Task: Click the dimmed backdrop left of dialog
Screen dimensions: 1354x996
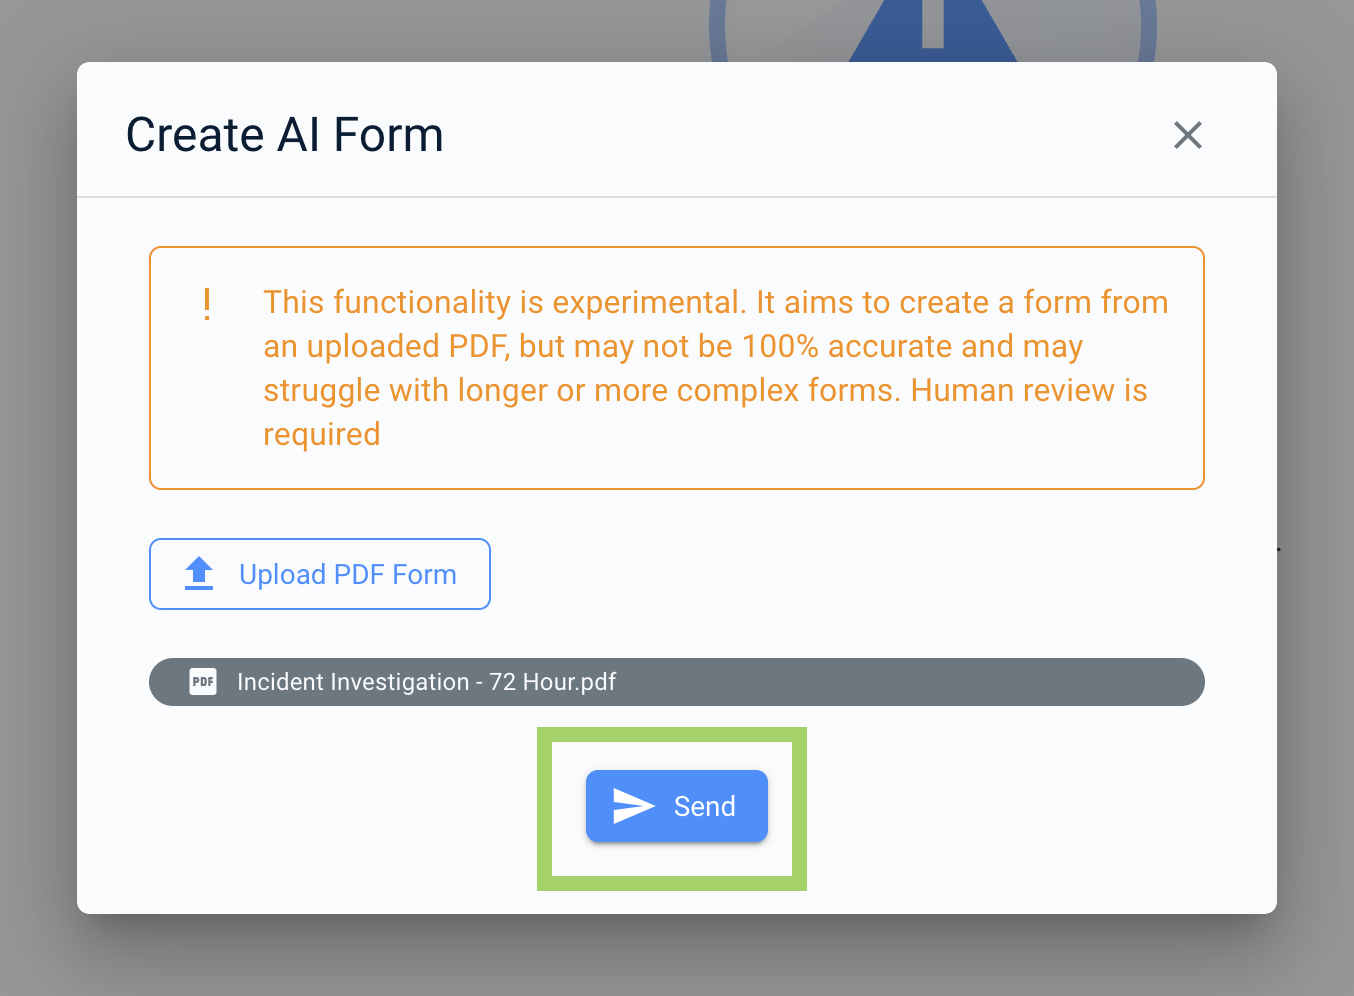Action: (x=38, y=500)
